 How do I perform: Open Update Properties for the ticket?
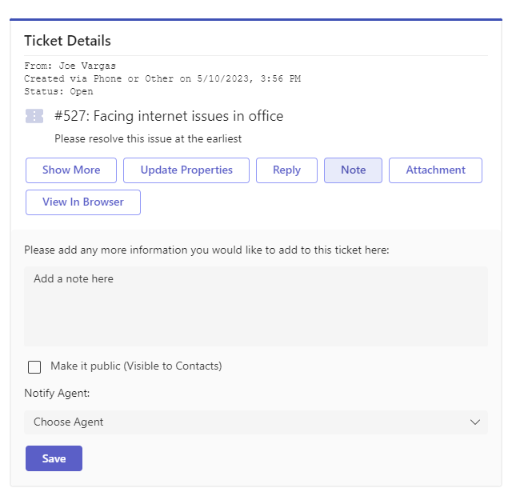tap(186, 170)
